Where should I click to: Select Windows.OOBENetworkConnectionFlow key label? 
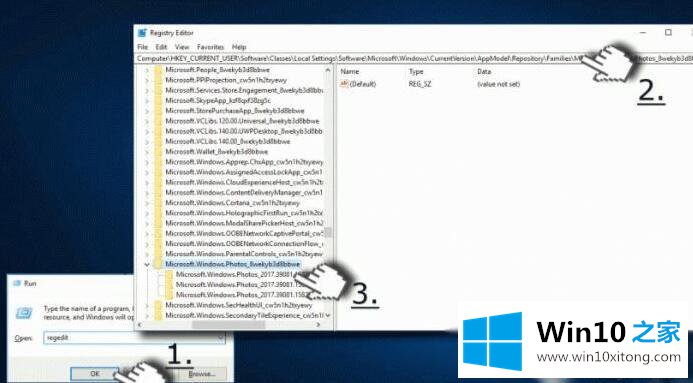click(244, 243)
